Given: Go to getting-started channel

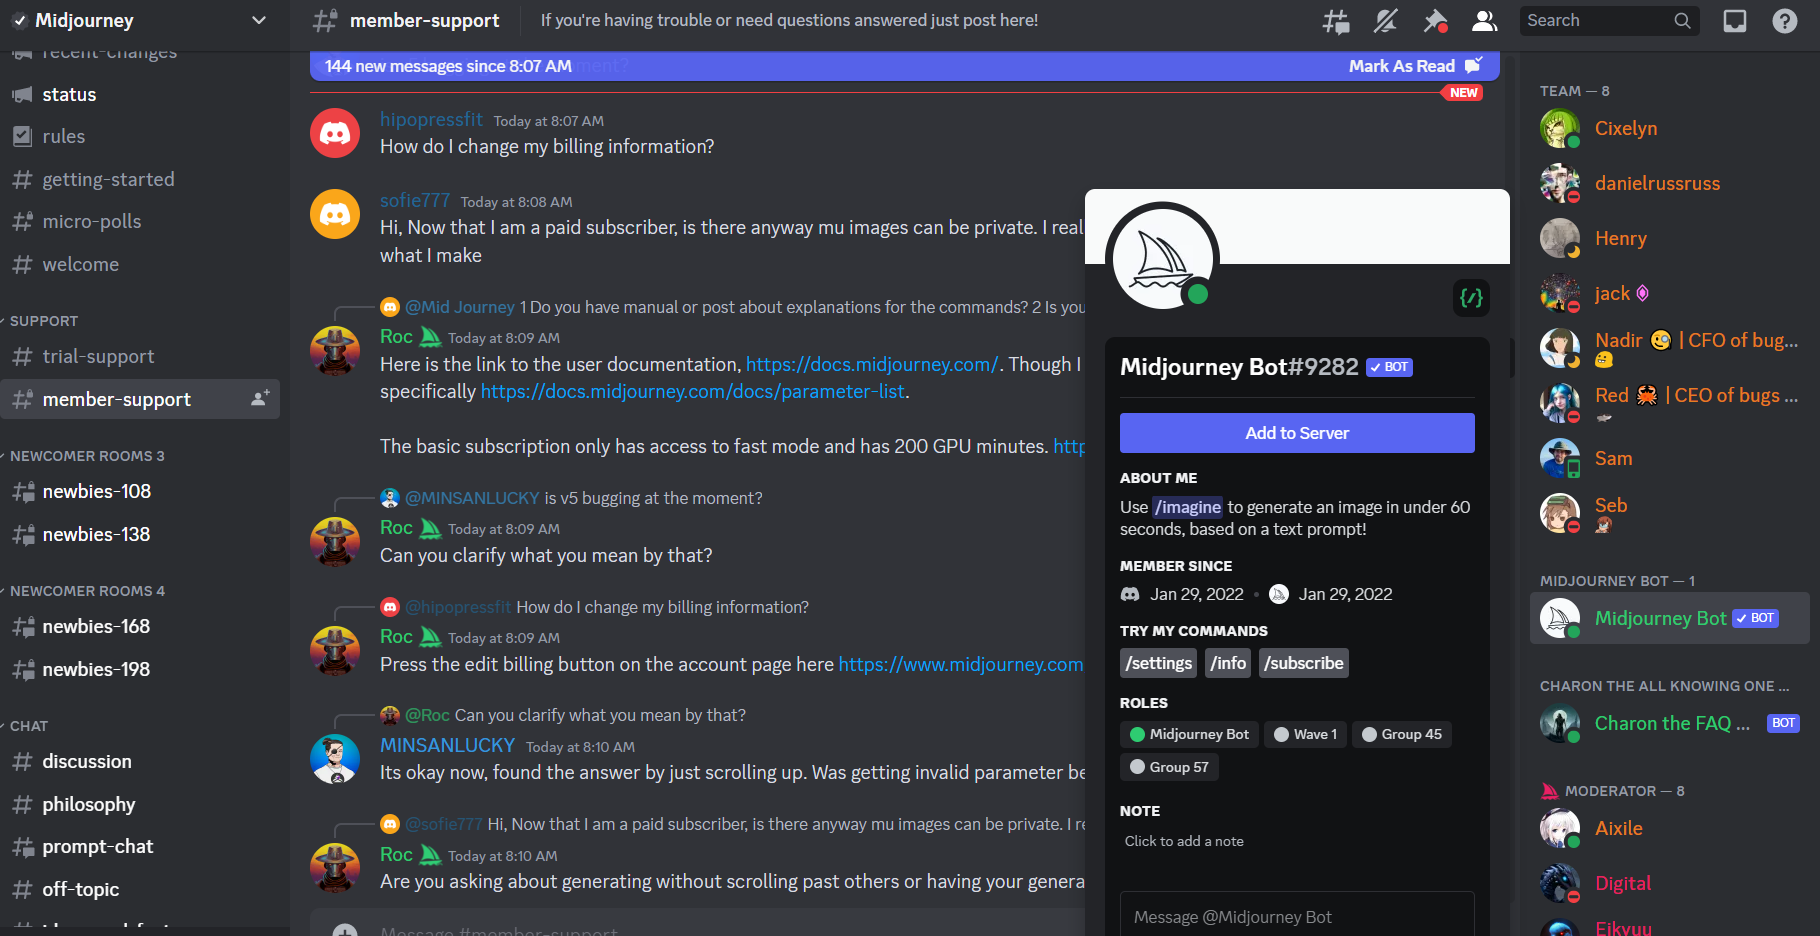Looking at the screenshot, I should point(140,180).
